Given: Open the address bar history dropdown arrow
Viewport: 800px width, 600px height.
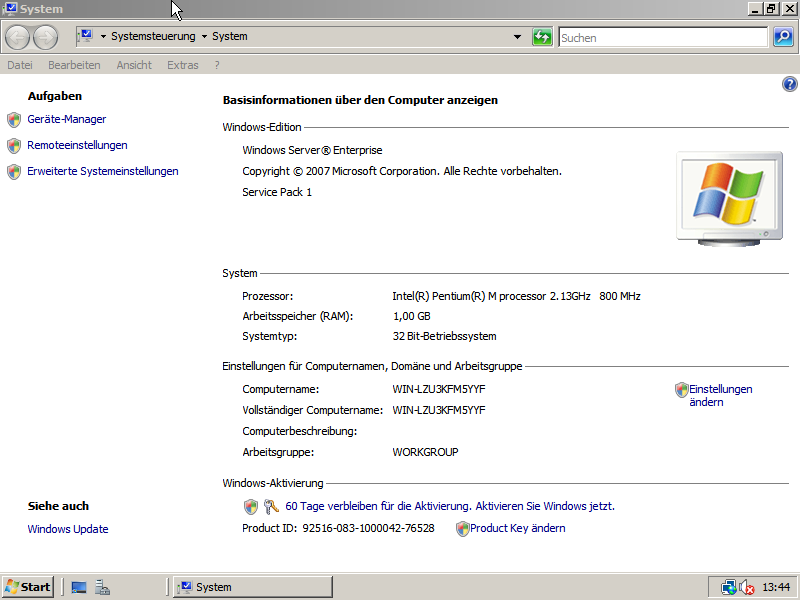Looking at the screenshot, I should [517, 37].
